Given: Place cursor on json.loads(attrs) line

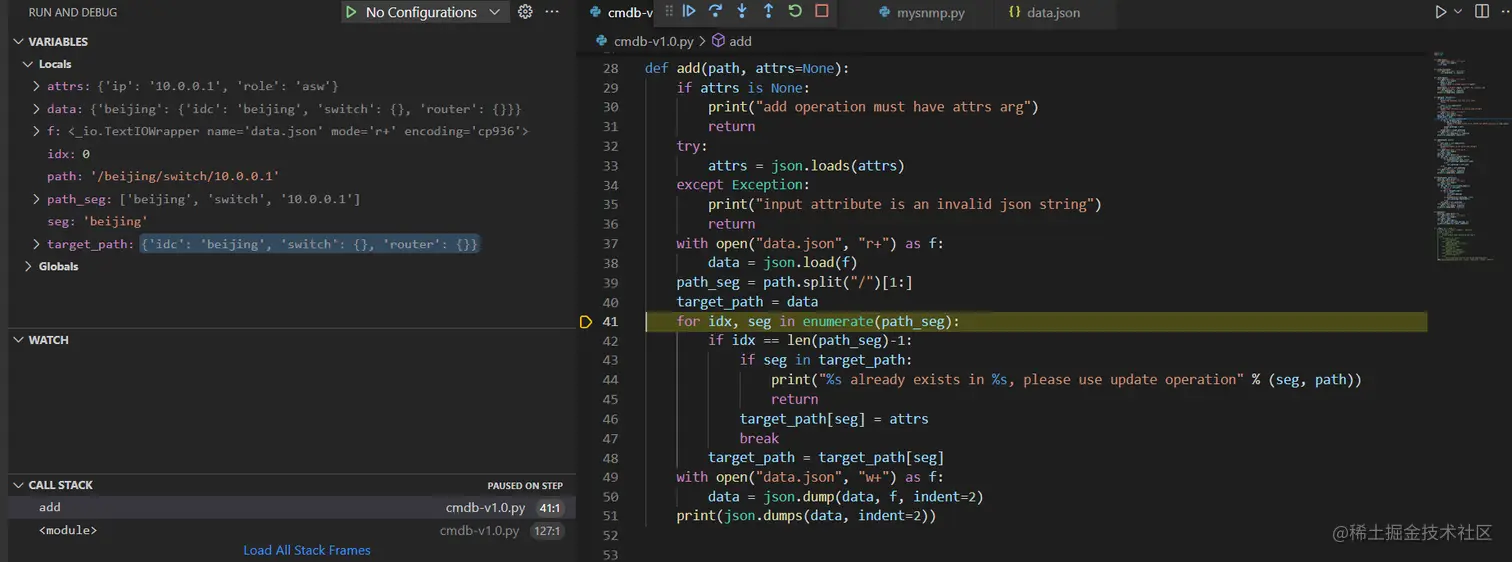Looking at the screenshot, I should [806, 166].
